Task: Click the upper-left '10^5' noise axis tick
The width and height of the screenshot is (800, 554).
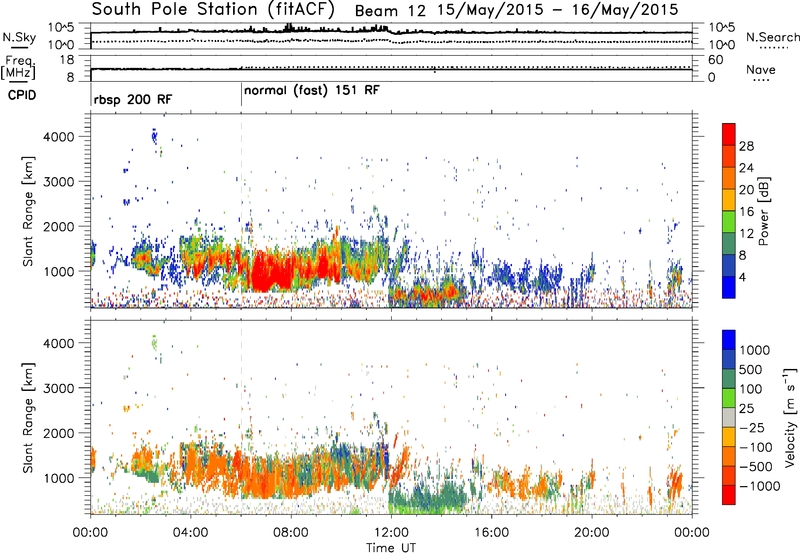Action: click(61, 28)
